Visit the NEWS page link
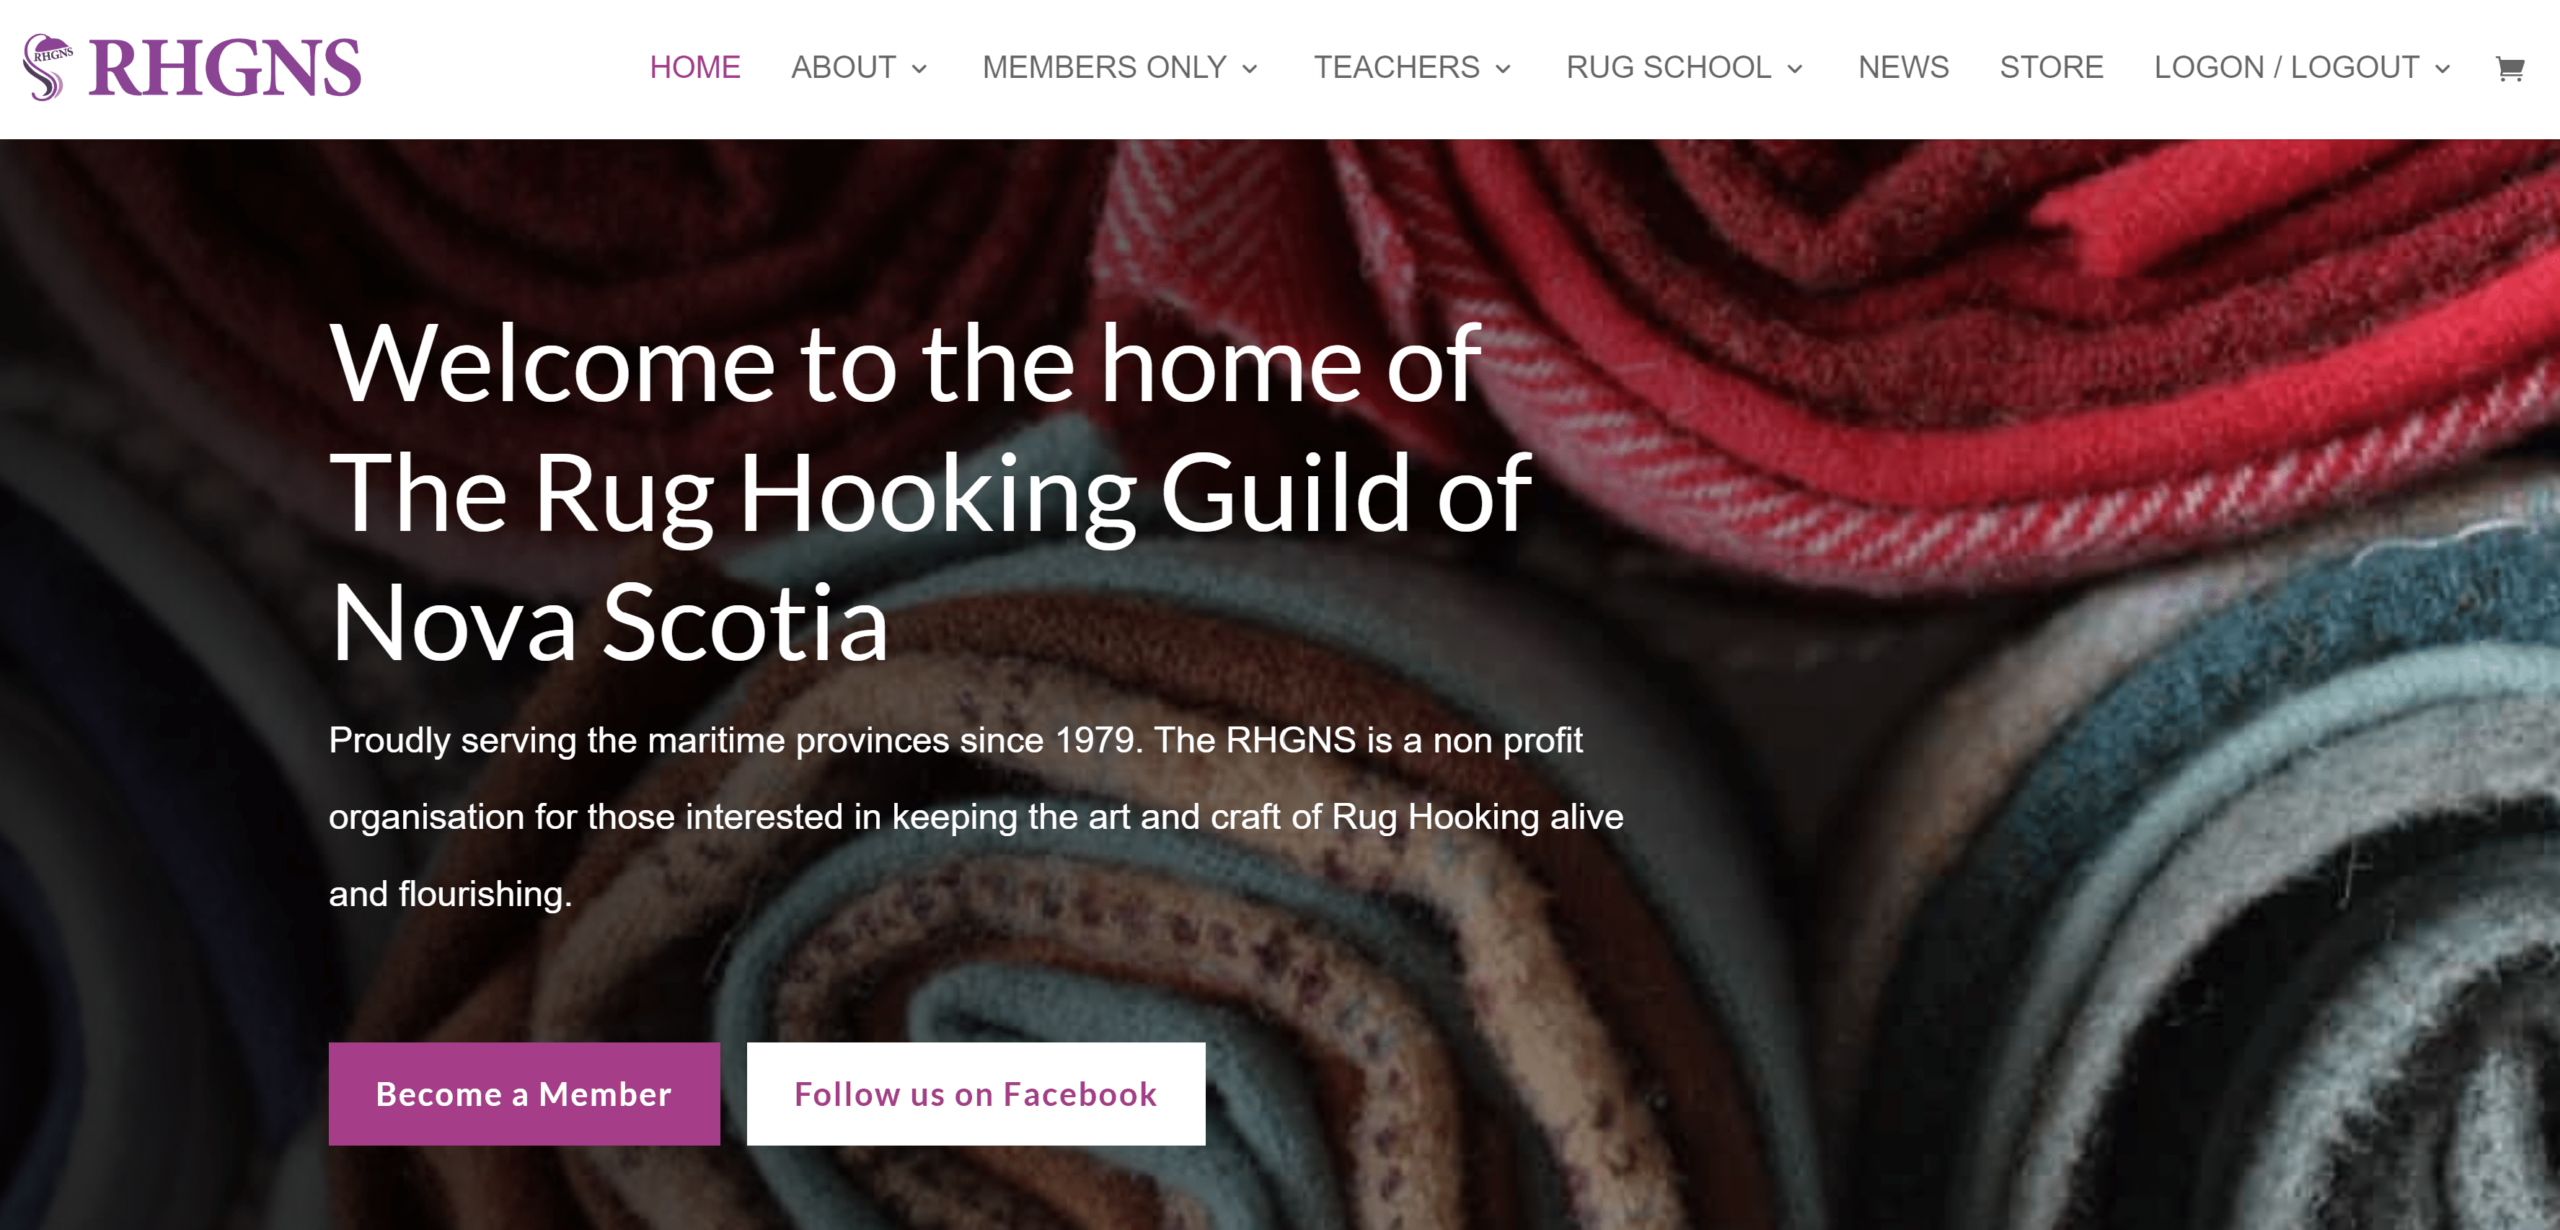 pos(1904,67)
